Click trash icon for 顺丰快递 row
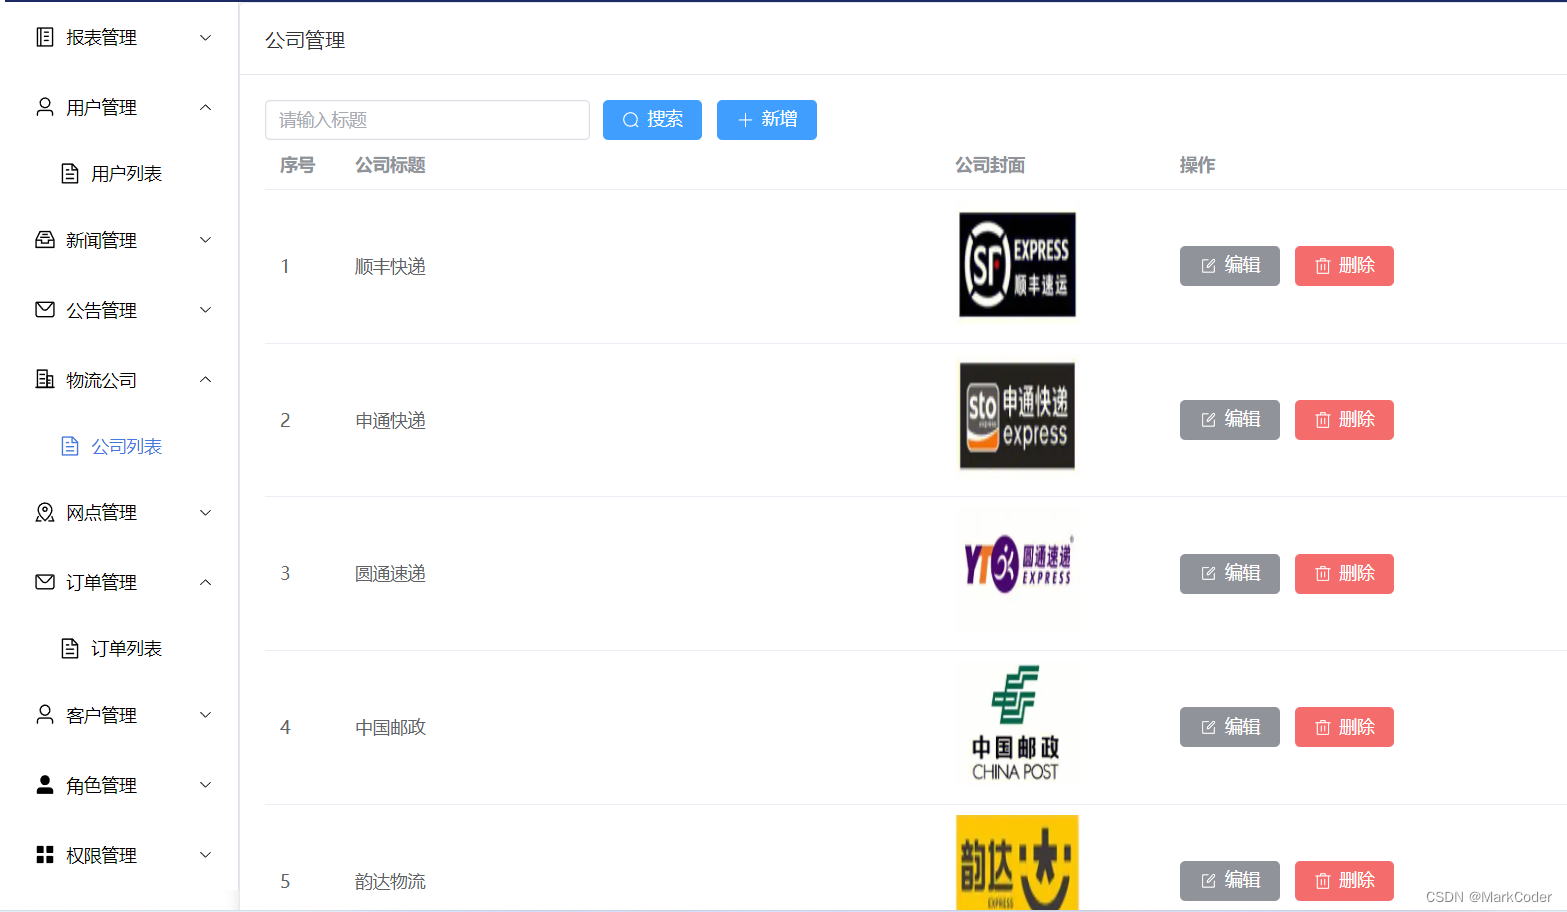 [x=1323, y=266]
